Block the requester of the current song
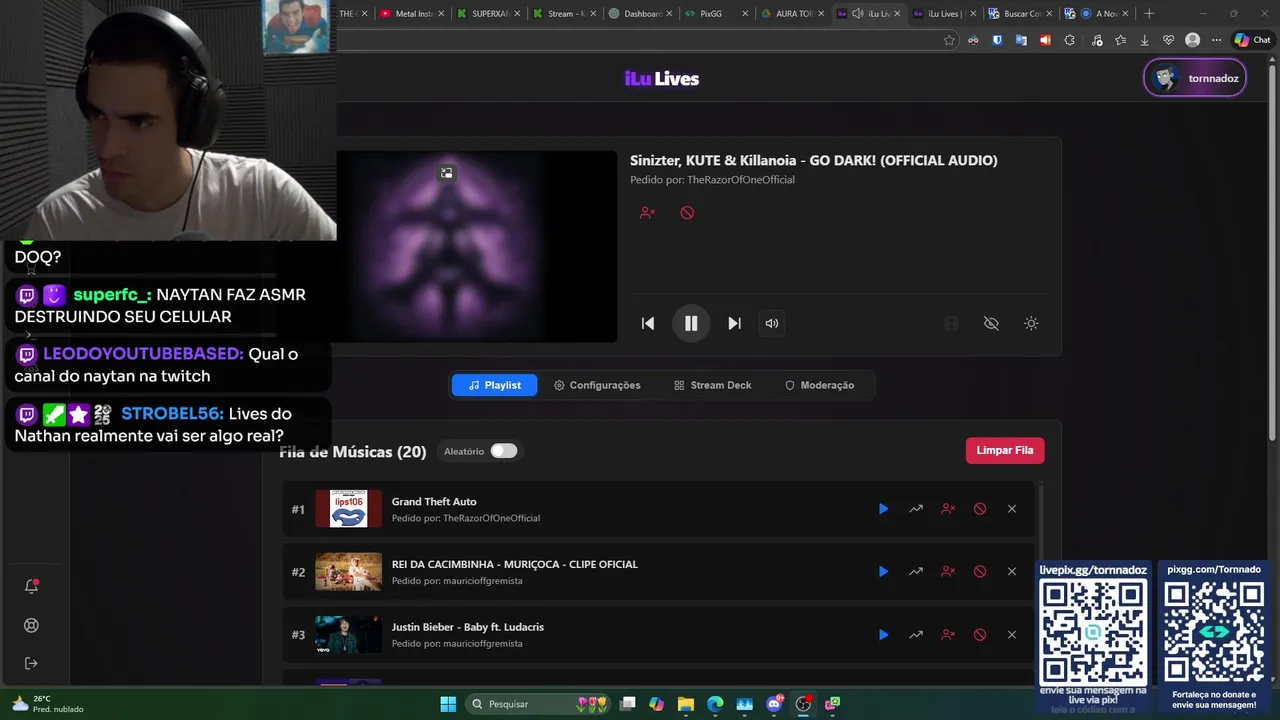1280x720 pixels. 647,213
